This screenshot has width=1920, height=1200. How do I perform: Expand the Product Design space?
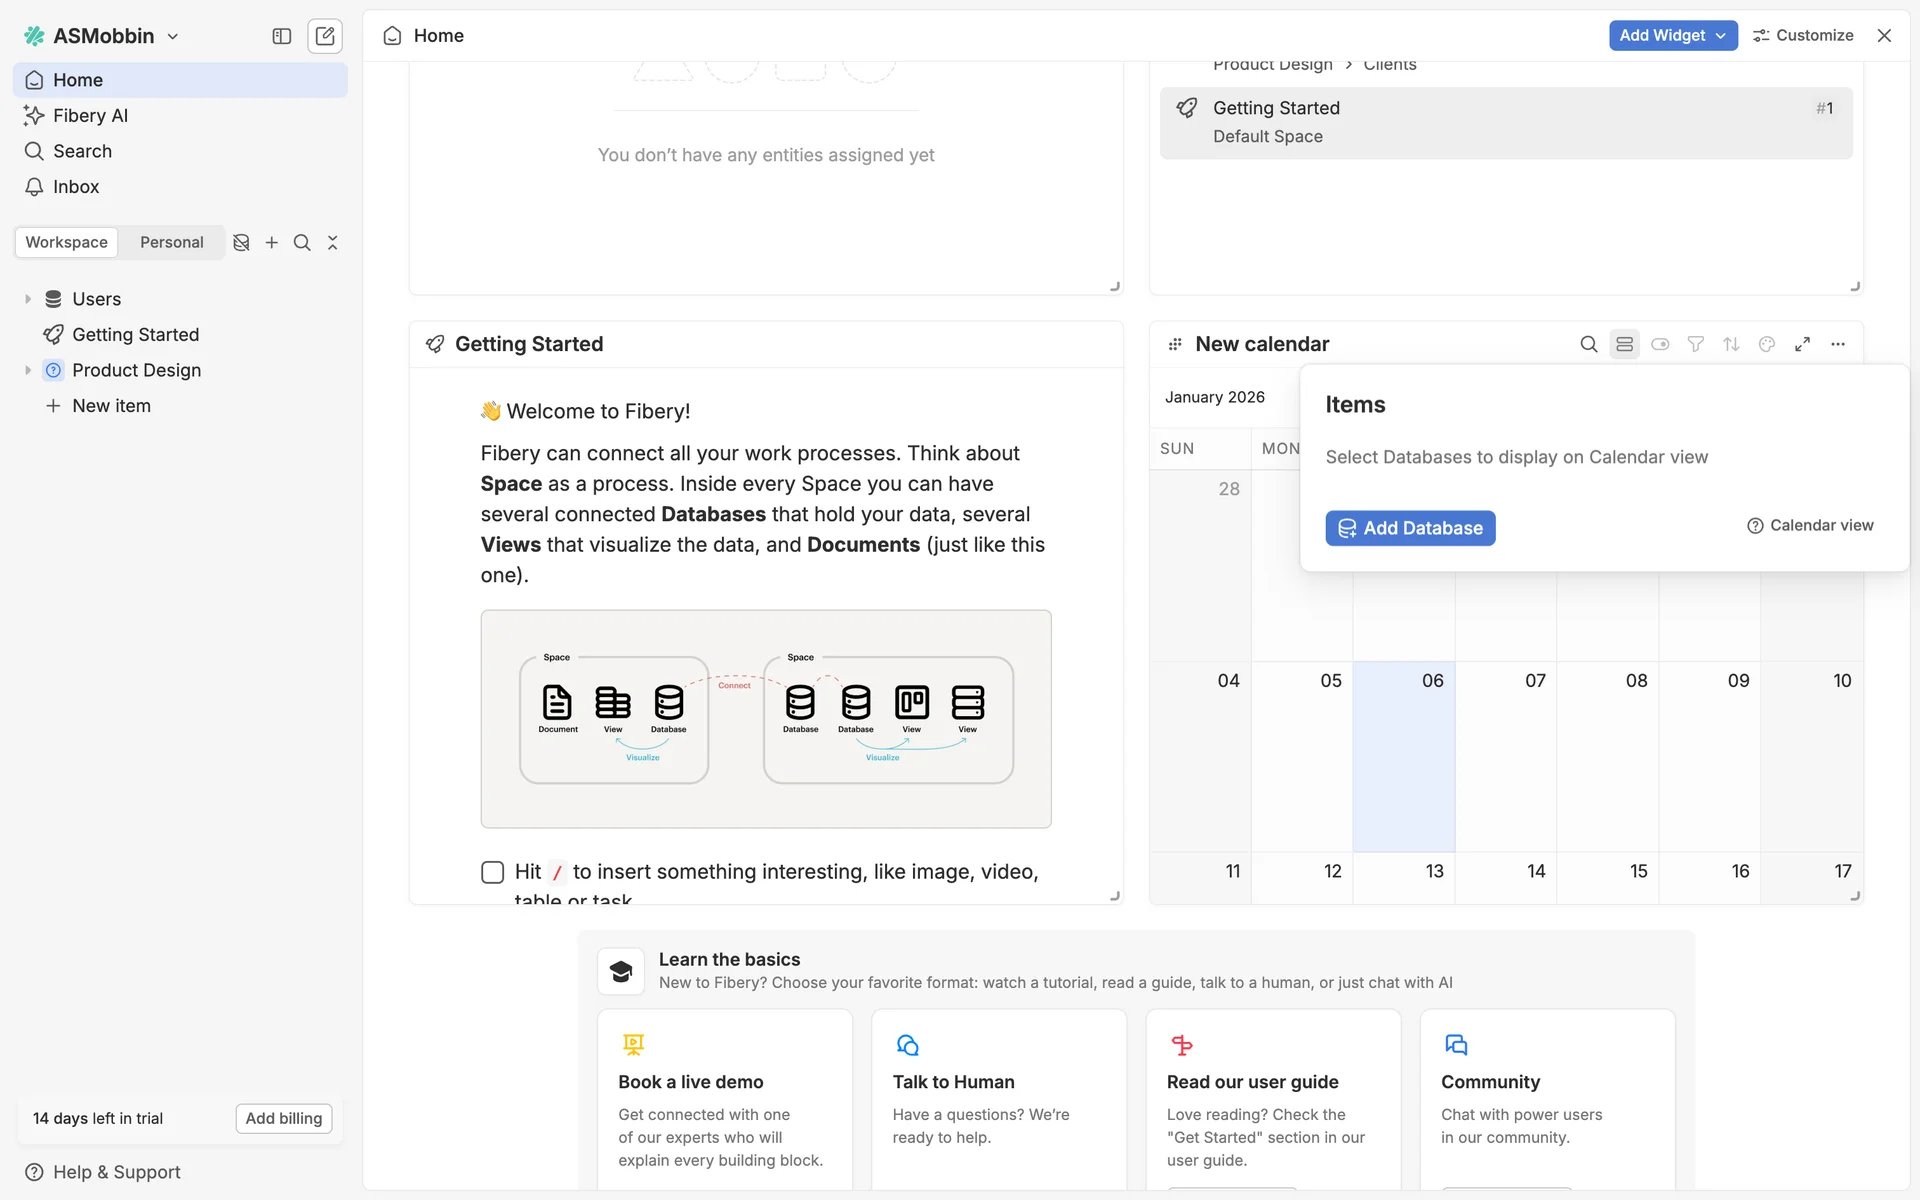click(x=28, y=370)
